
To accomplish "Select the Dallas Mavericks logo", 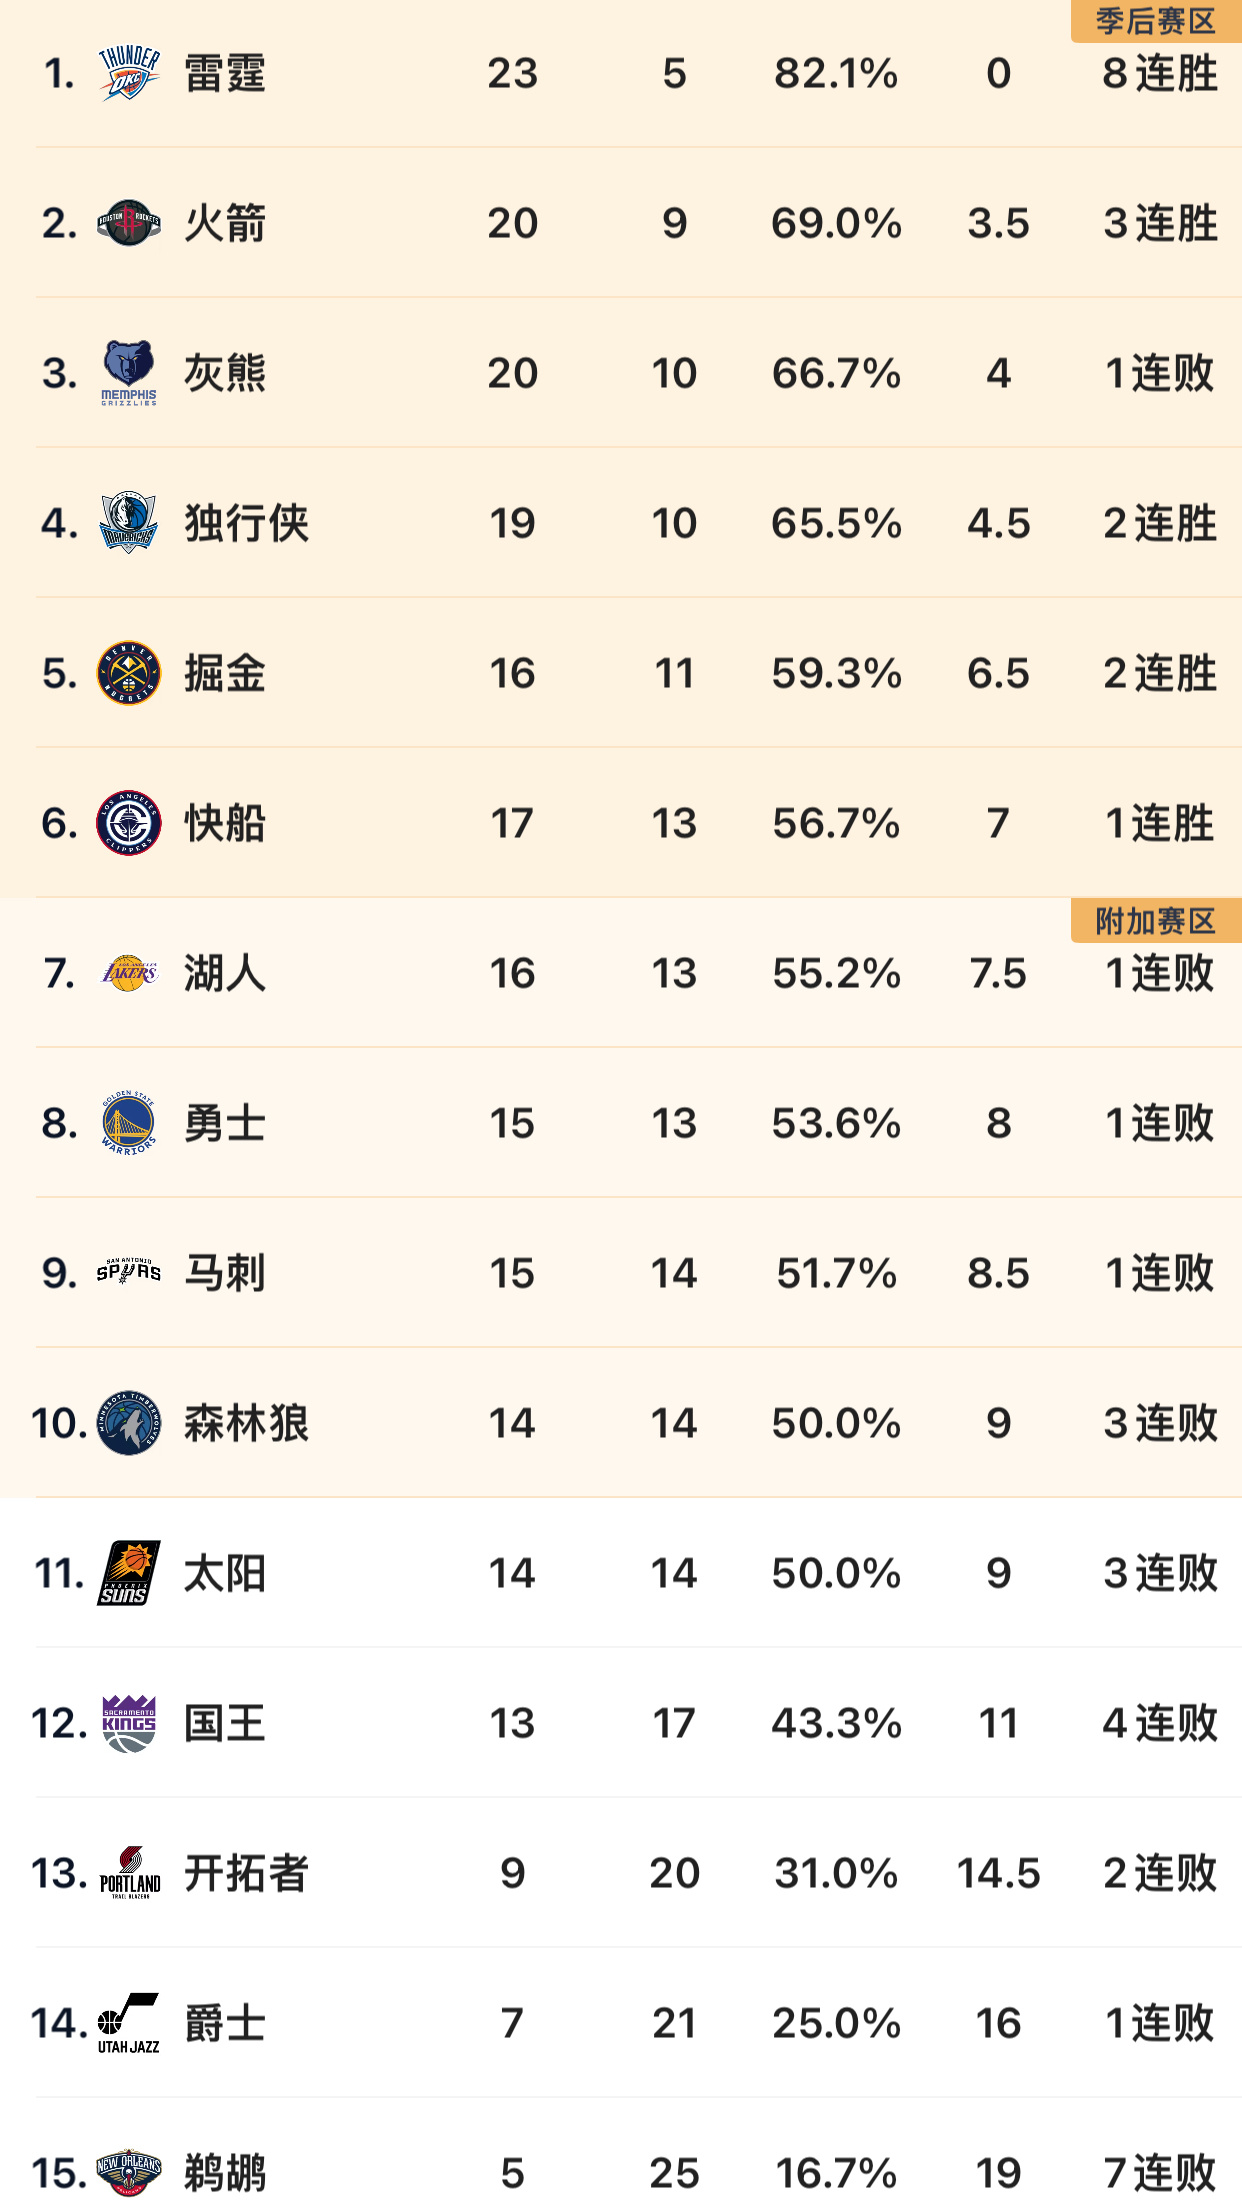I will [x=129, y=522].
